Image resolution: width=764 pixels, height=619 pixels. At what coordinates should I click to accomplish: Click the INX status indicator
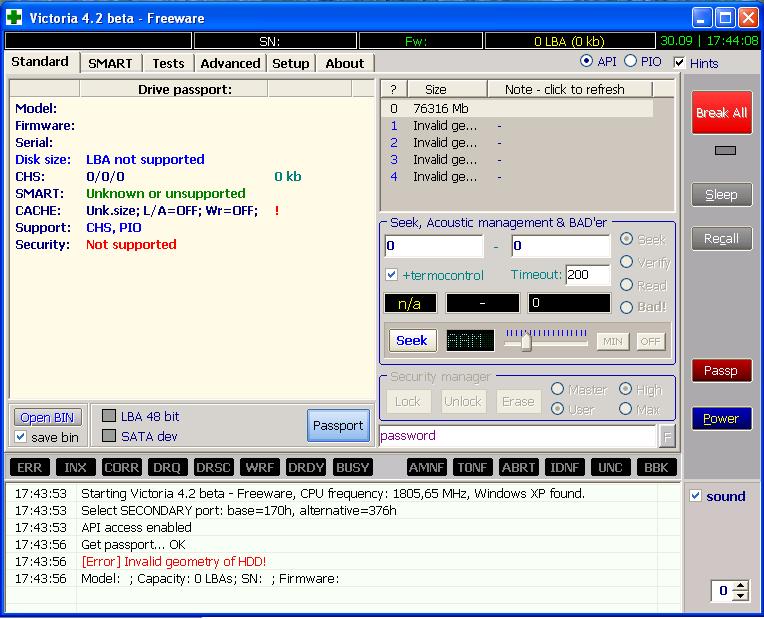pyautogui.click(x=76, y=467)
